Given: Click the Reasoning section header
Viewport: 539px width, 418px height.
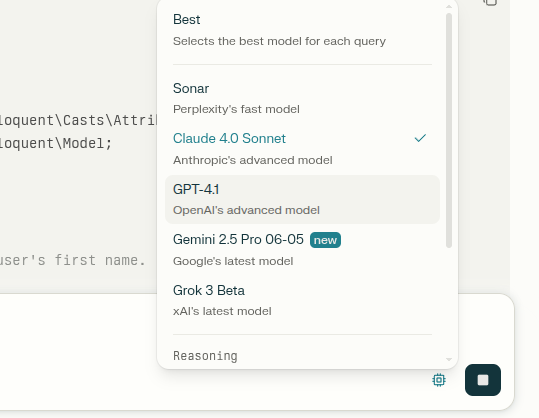Looking at the screenshot, I should (205, 356).
